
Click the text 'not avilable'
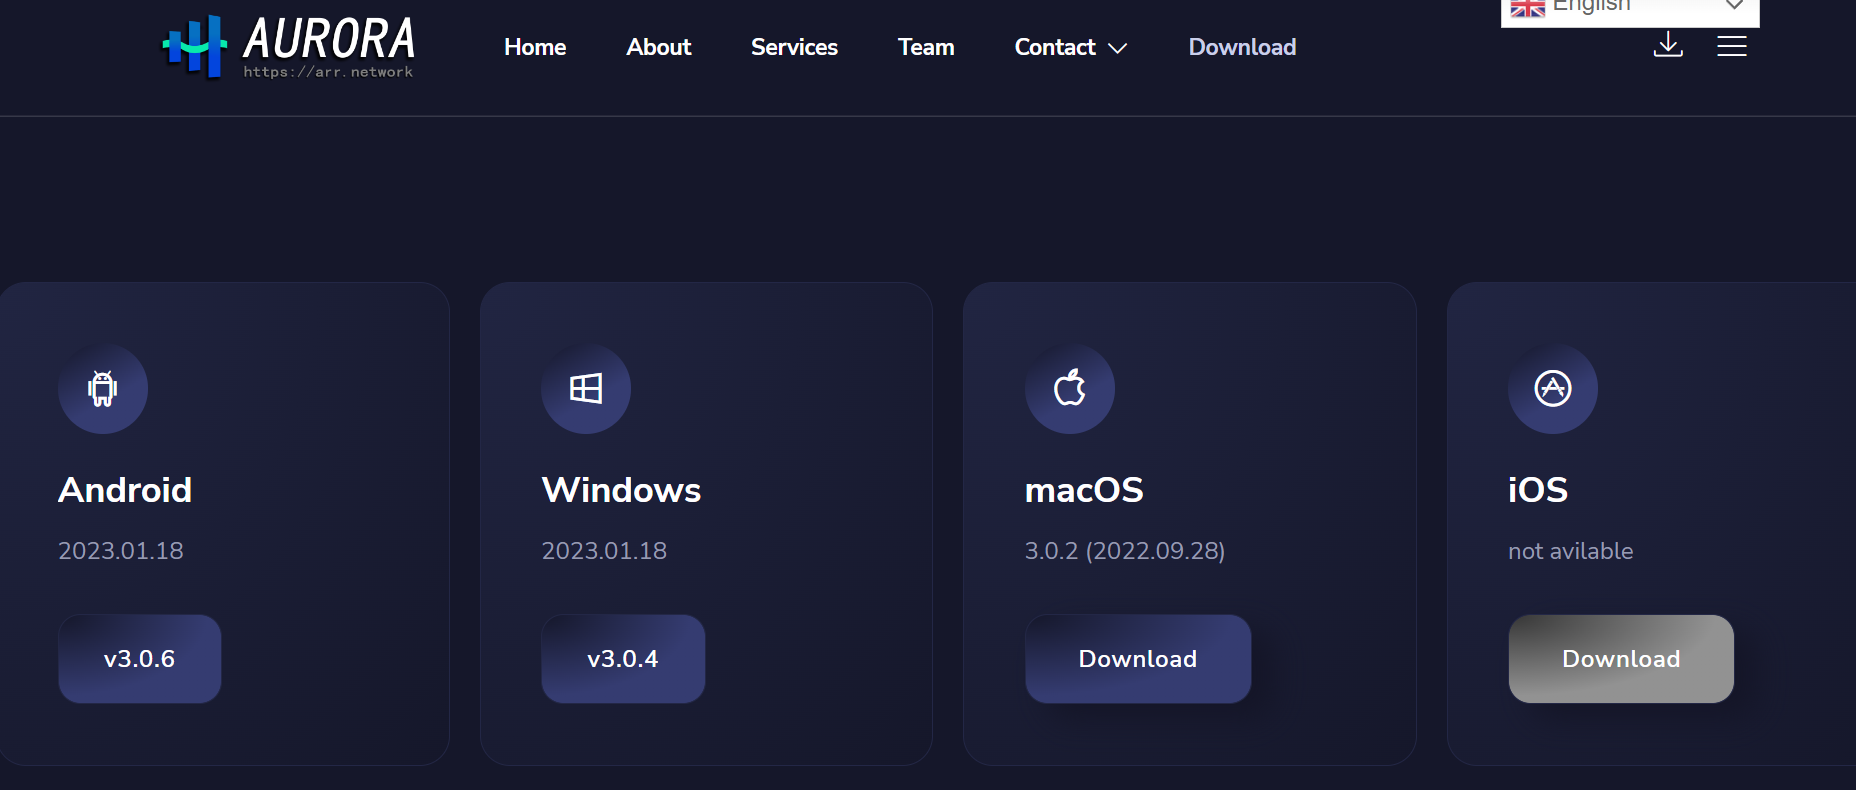(x=1571, y=551)
